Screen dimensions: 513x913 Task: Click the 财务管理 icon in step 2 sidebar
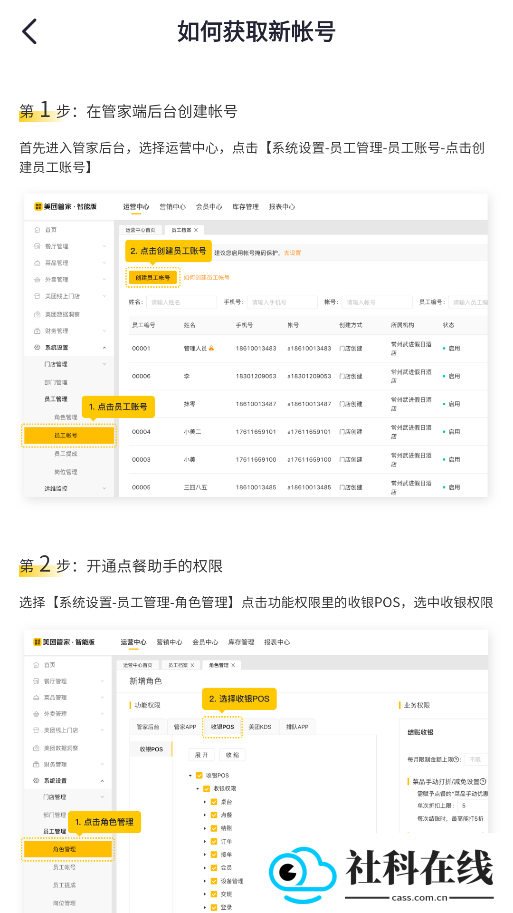tap(37, 764)
